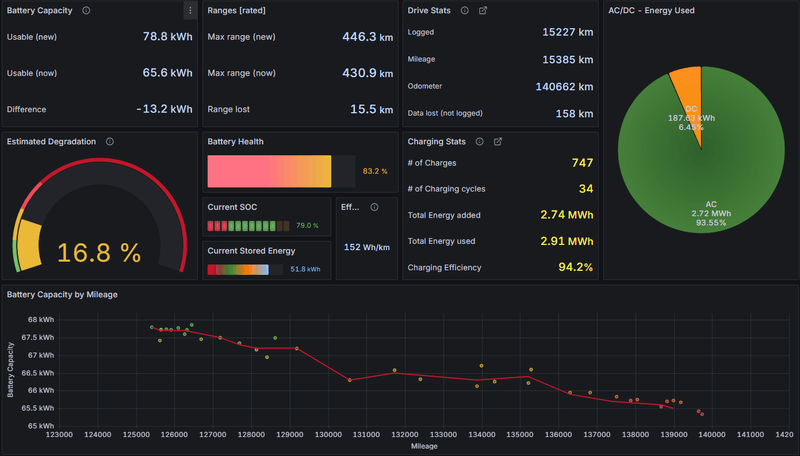This screenshot has width=800, height=456.
Task: Click the 68 kWh y-axis label
Action: coord(41,320)
